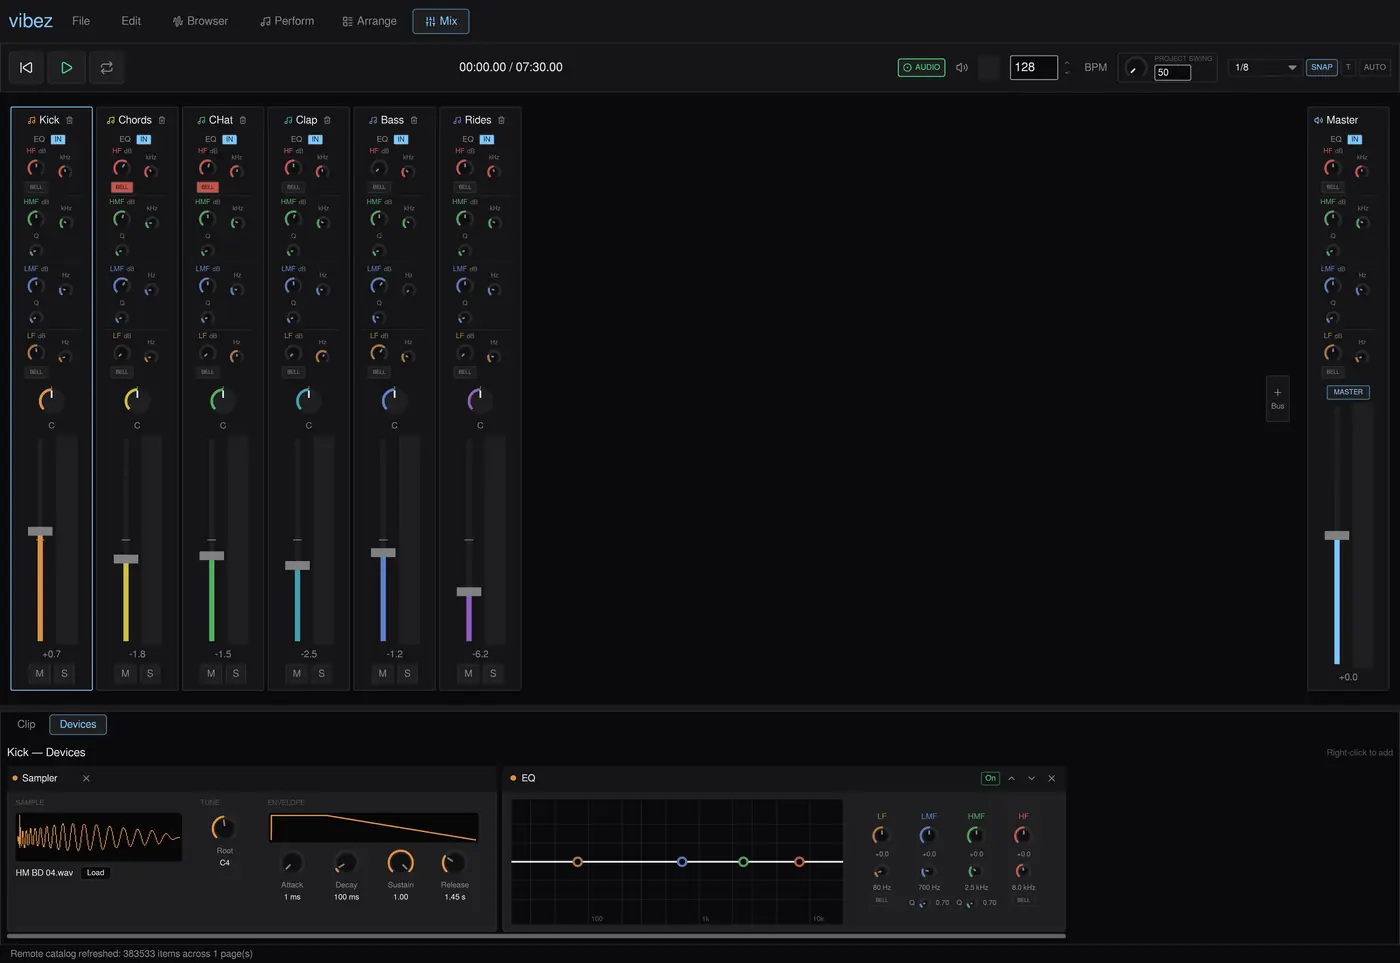The height and width of the screenshot is (963, 1400).
Task: Start playback with the play button
Action: 66,67
